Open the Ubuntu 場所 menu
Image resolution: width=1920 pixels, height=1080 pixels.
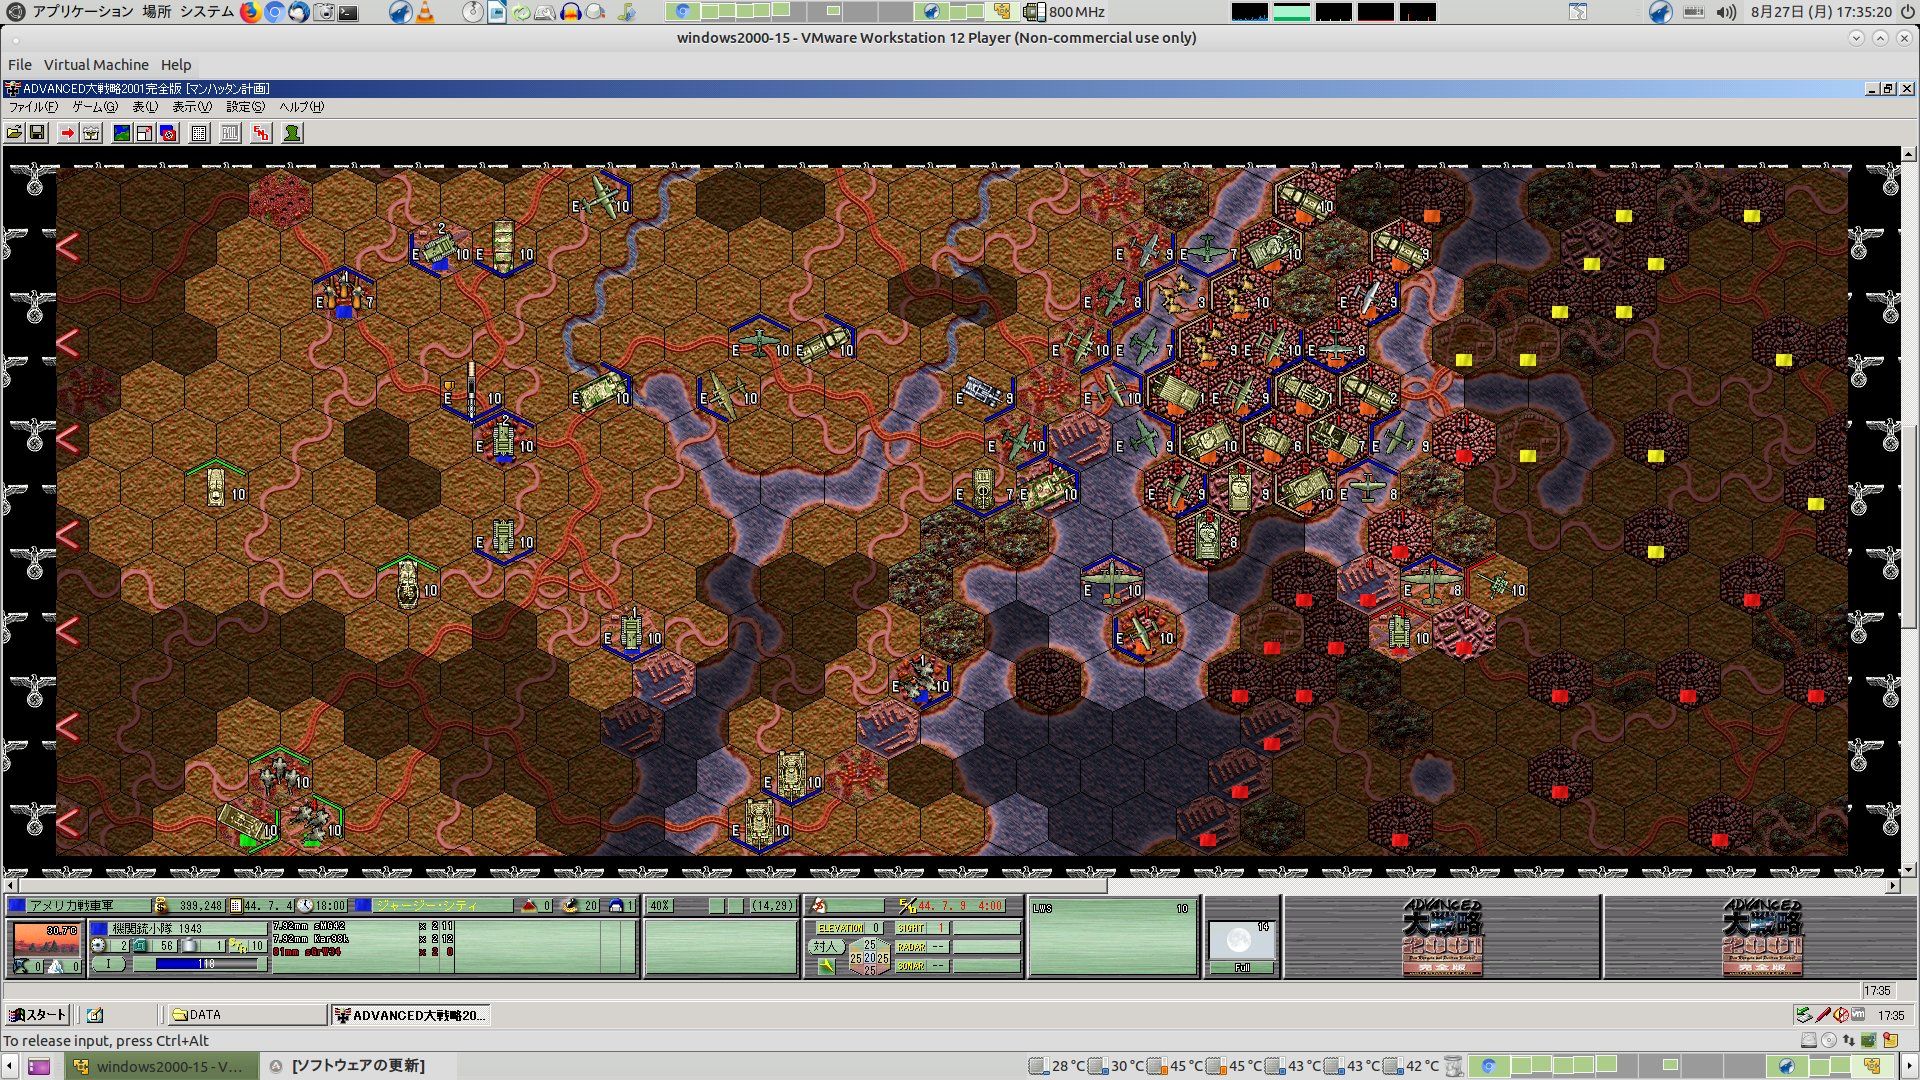pos(156,12)
